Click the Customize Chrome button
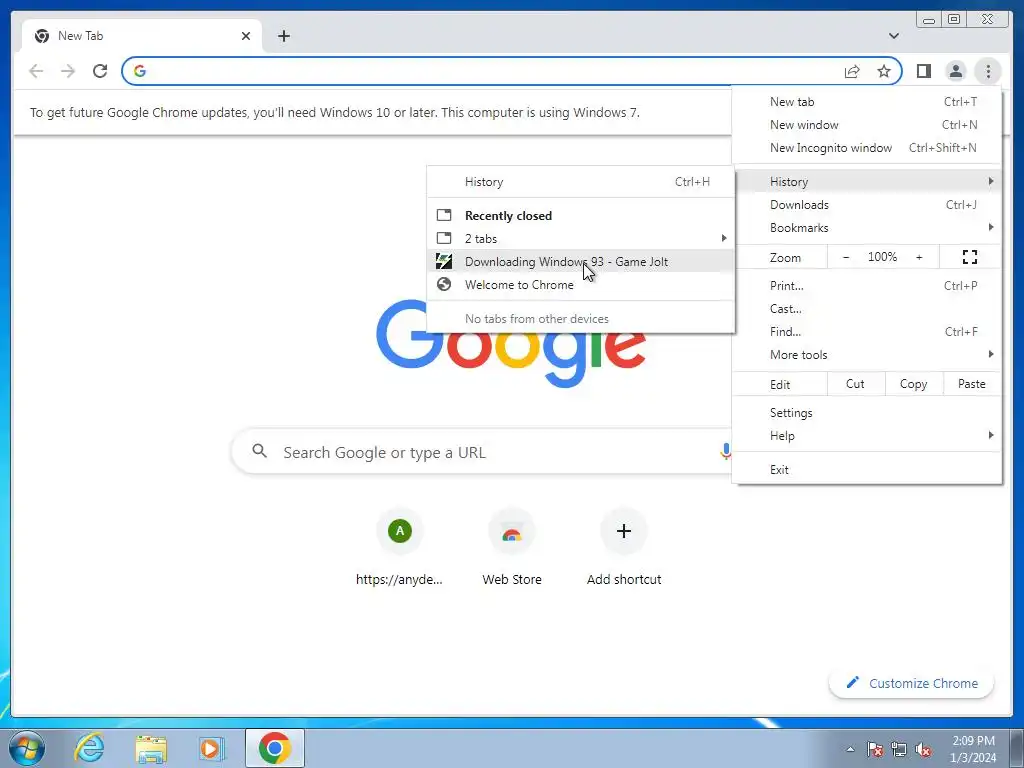 coord(912,683)
